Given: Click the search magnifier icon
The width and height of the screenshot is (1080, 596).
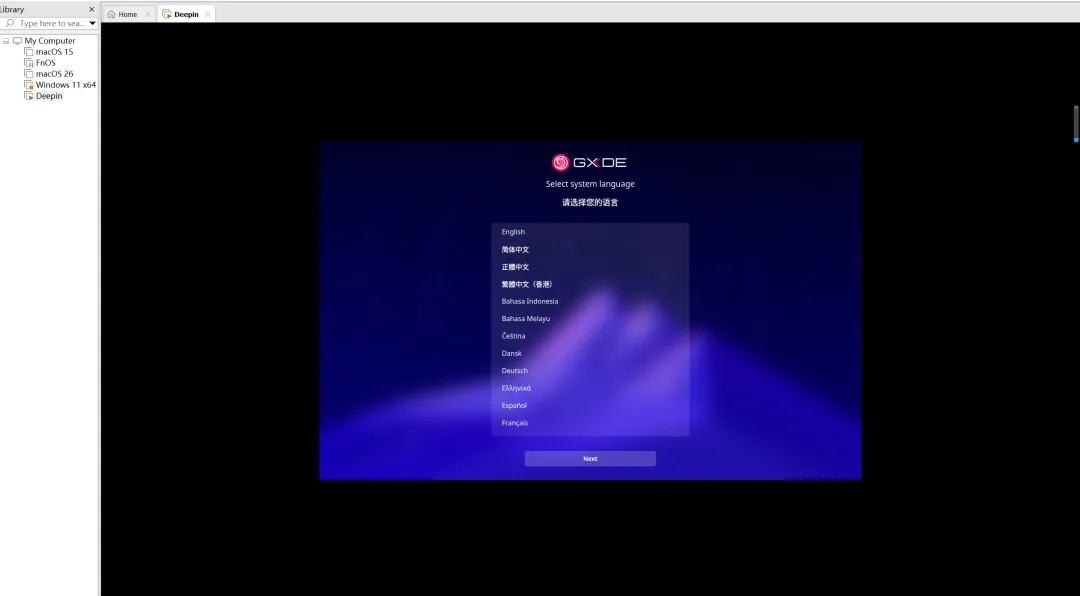Looking at the screenshot, I should [10, 23].
